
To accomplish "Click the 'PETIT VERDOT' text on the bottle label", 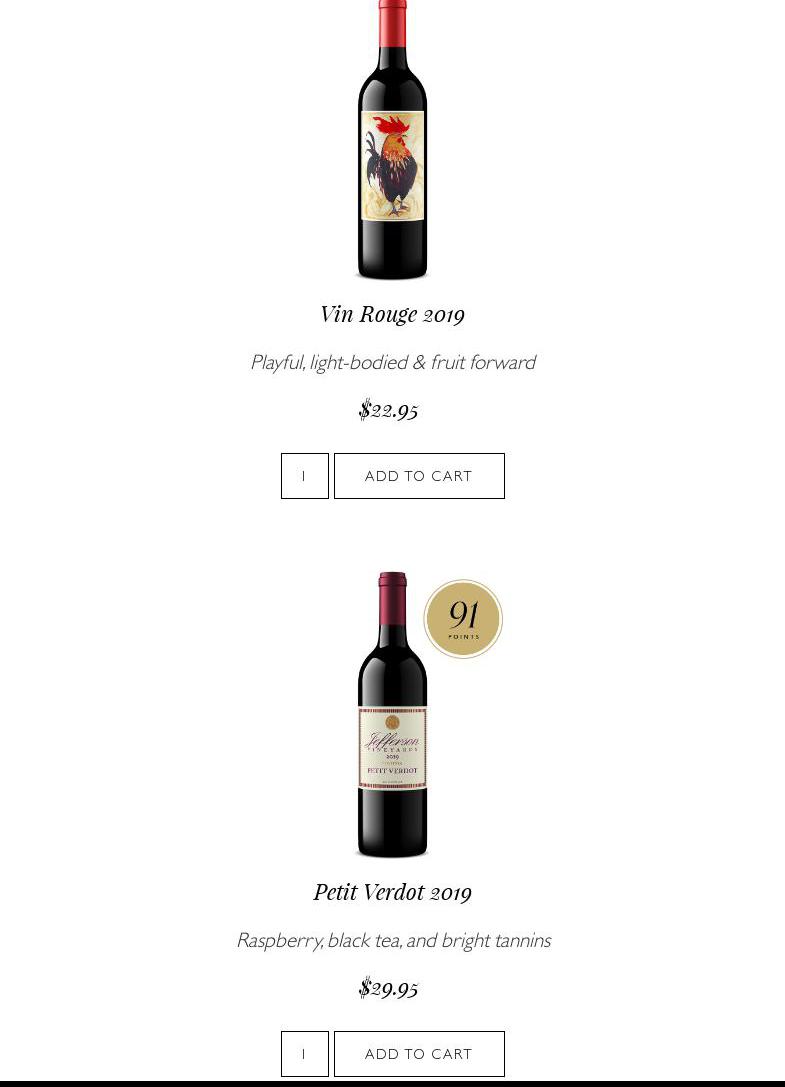I will (392, 771).
